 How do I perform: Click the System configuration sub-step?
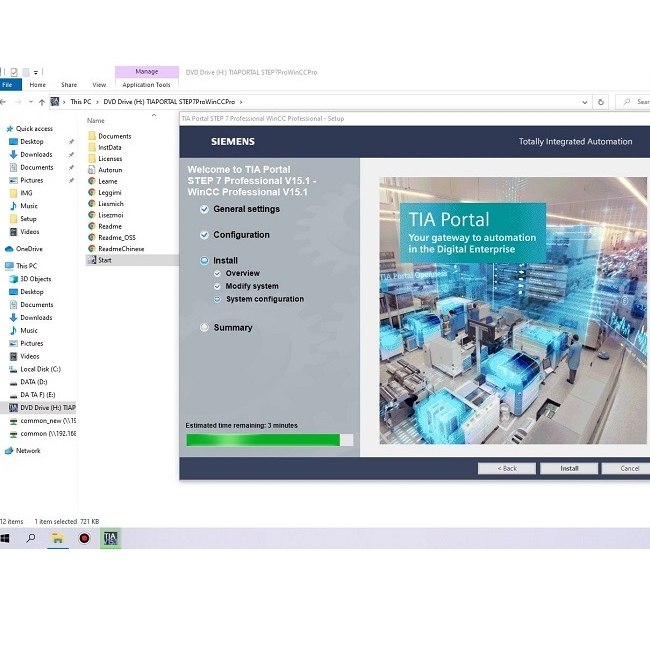click(259, 299)
